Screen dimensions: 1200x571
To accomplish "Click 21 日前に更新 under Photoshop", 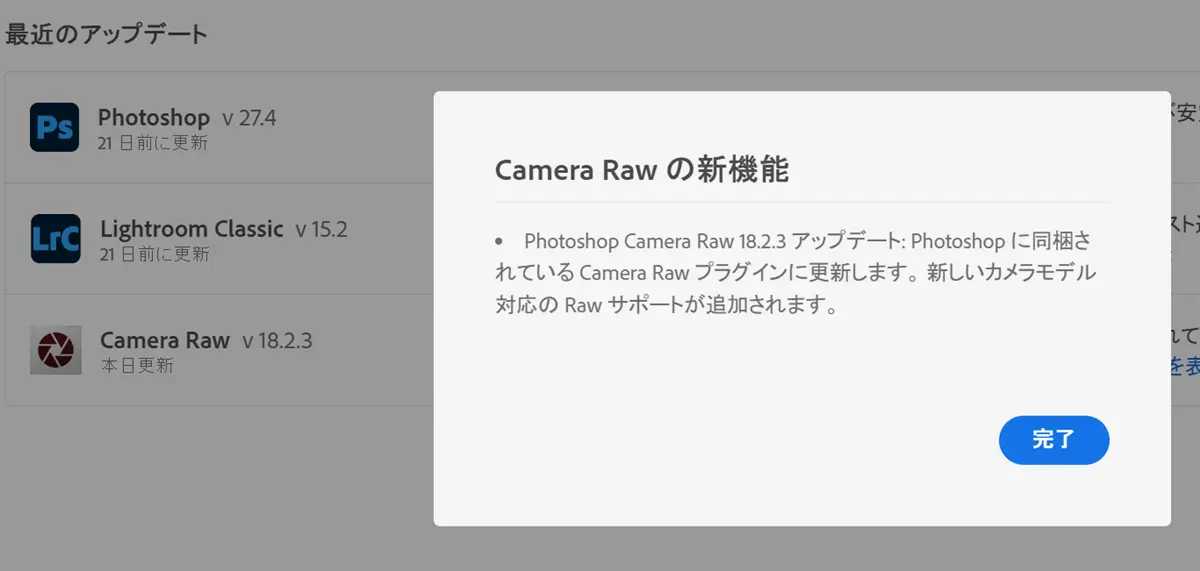I will pyautogui.click(x=153, y=143).
